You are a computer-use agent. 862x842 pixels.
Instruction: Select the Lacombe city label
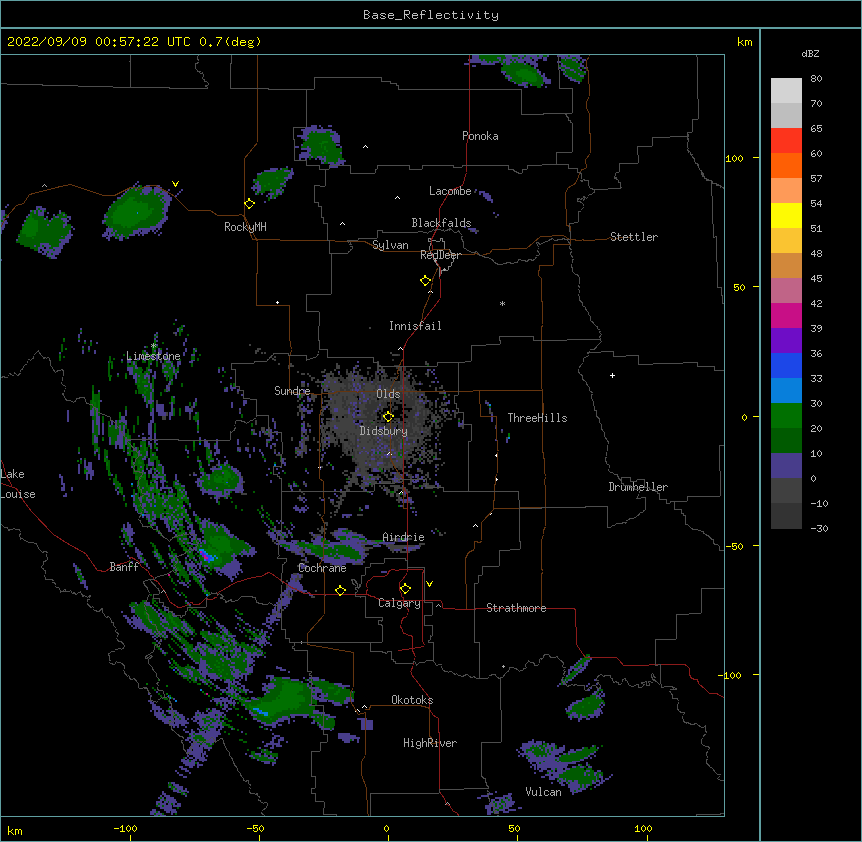pos(450,191)
